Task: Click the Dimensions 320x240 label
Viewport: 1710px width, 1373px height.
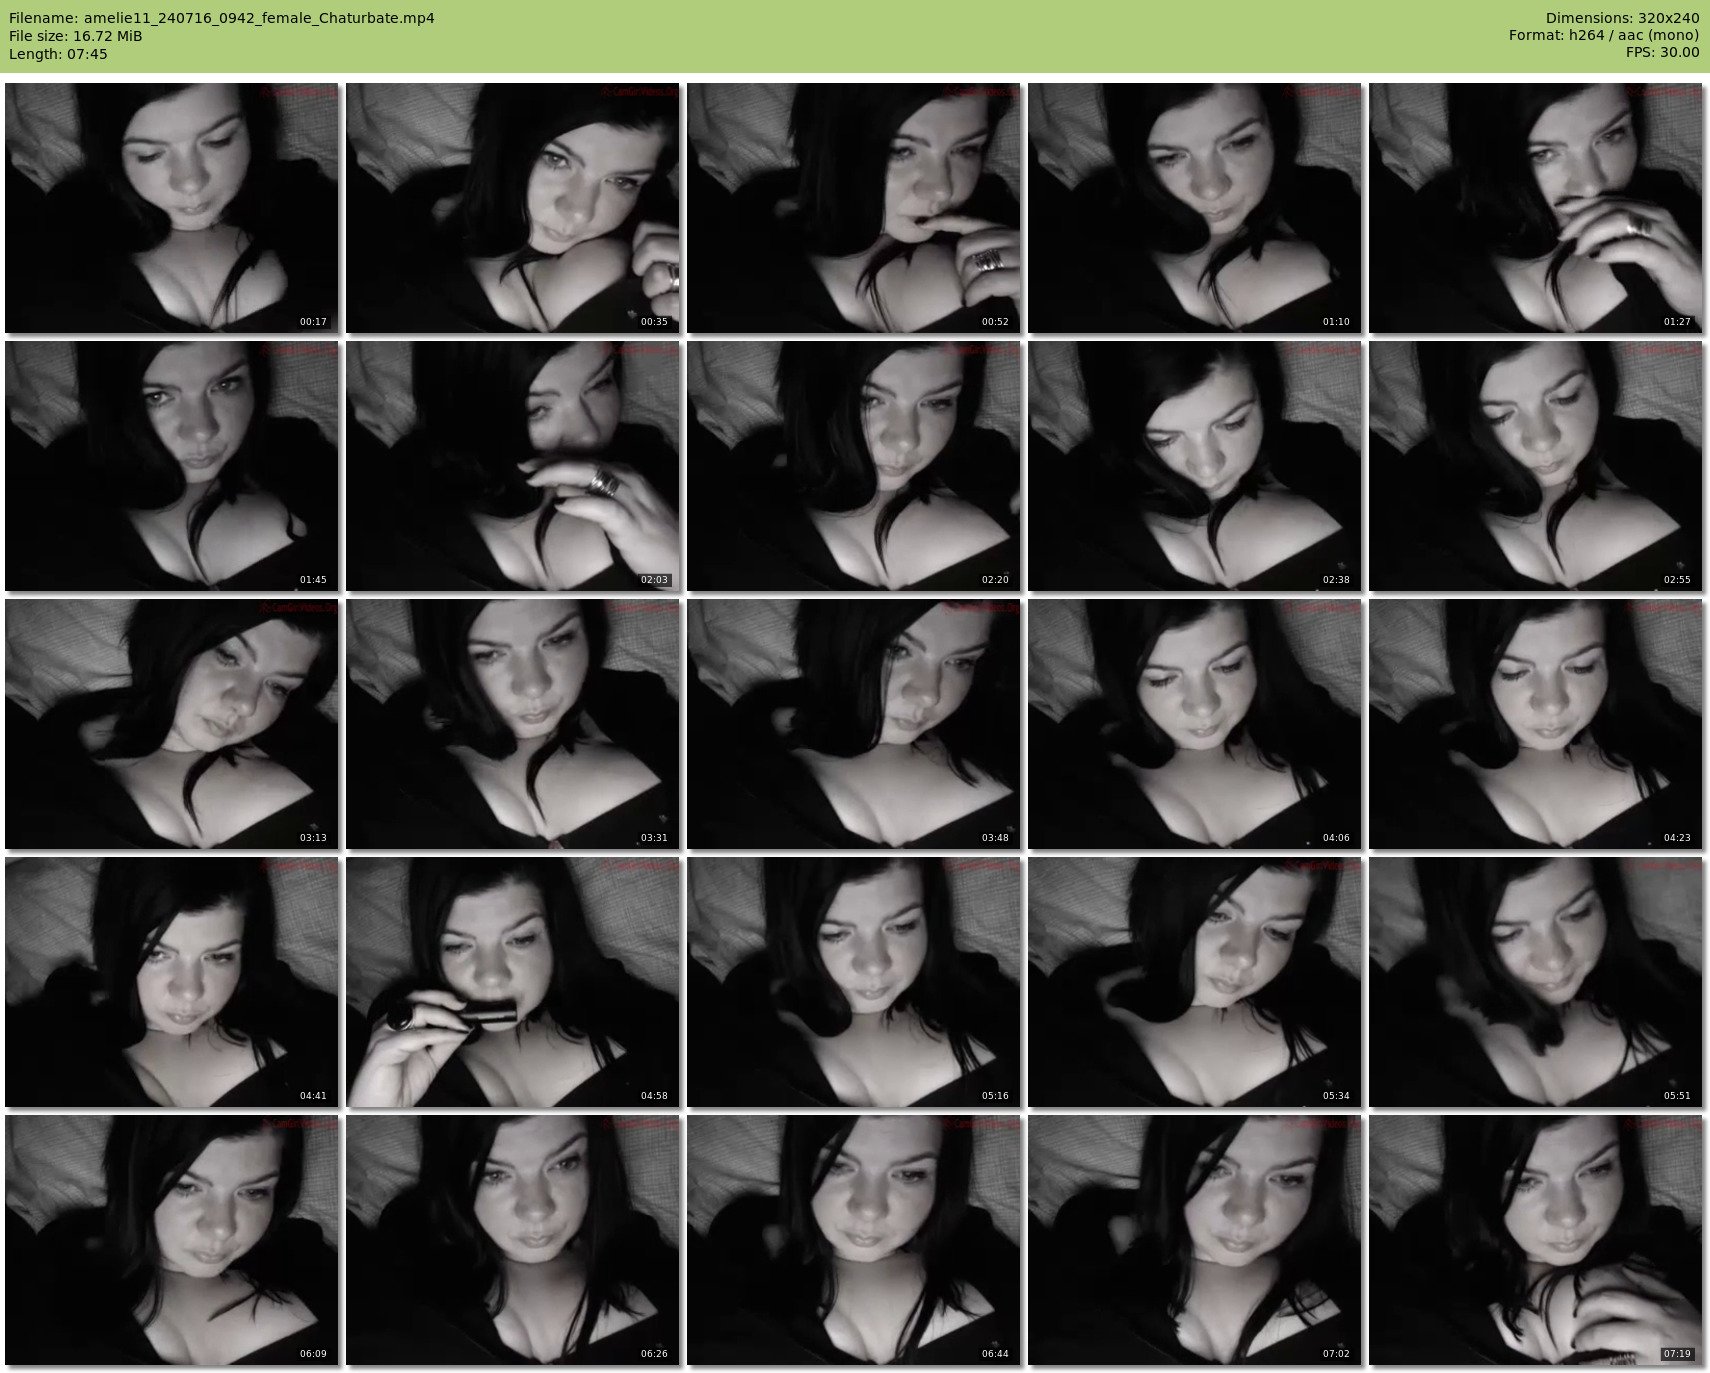Action: point(1622,18)
